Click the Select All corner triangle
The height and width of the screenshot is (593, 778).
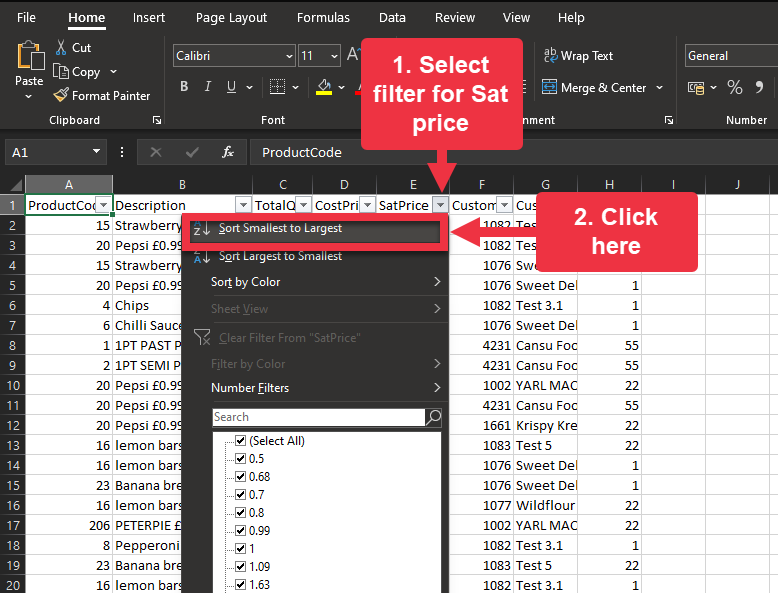tap(16, 185)
